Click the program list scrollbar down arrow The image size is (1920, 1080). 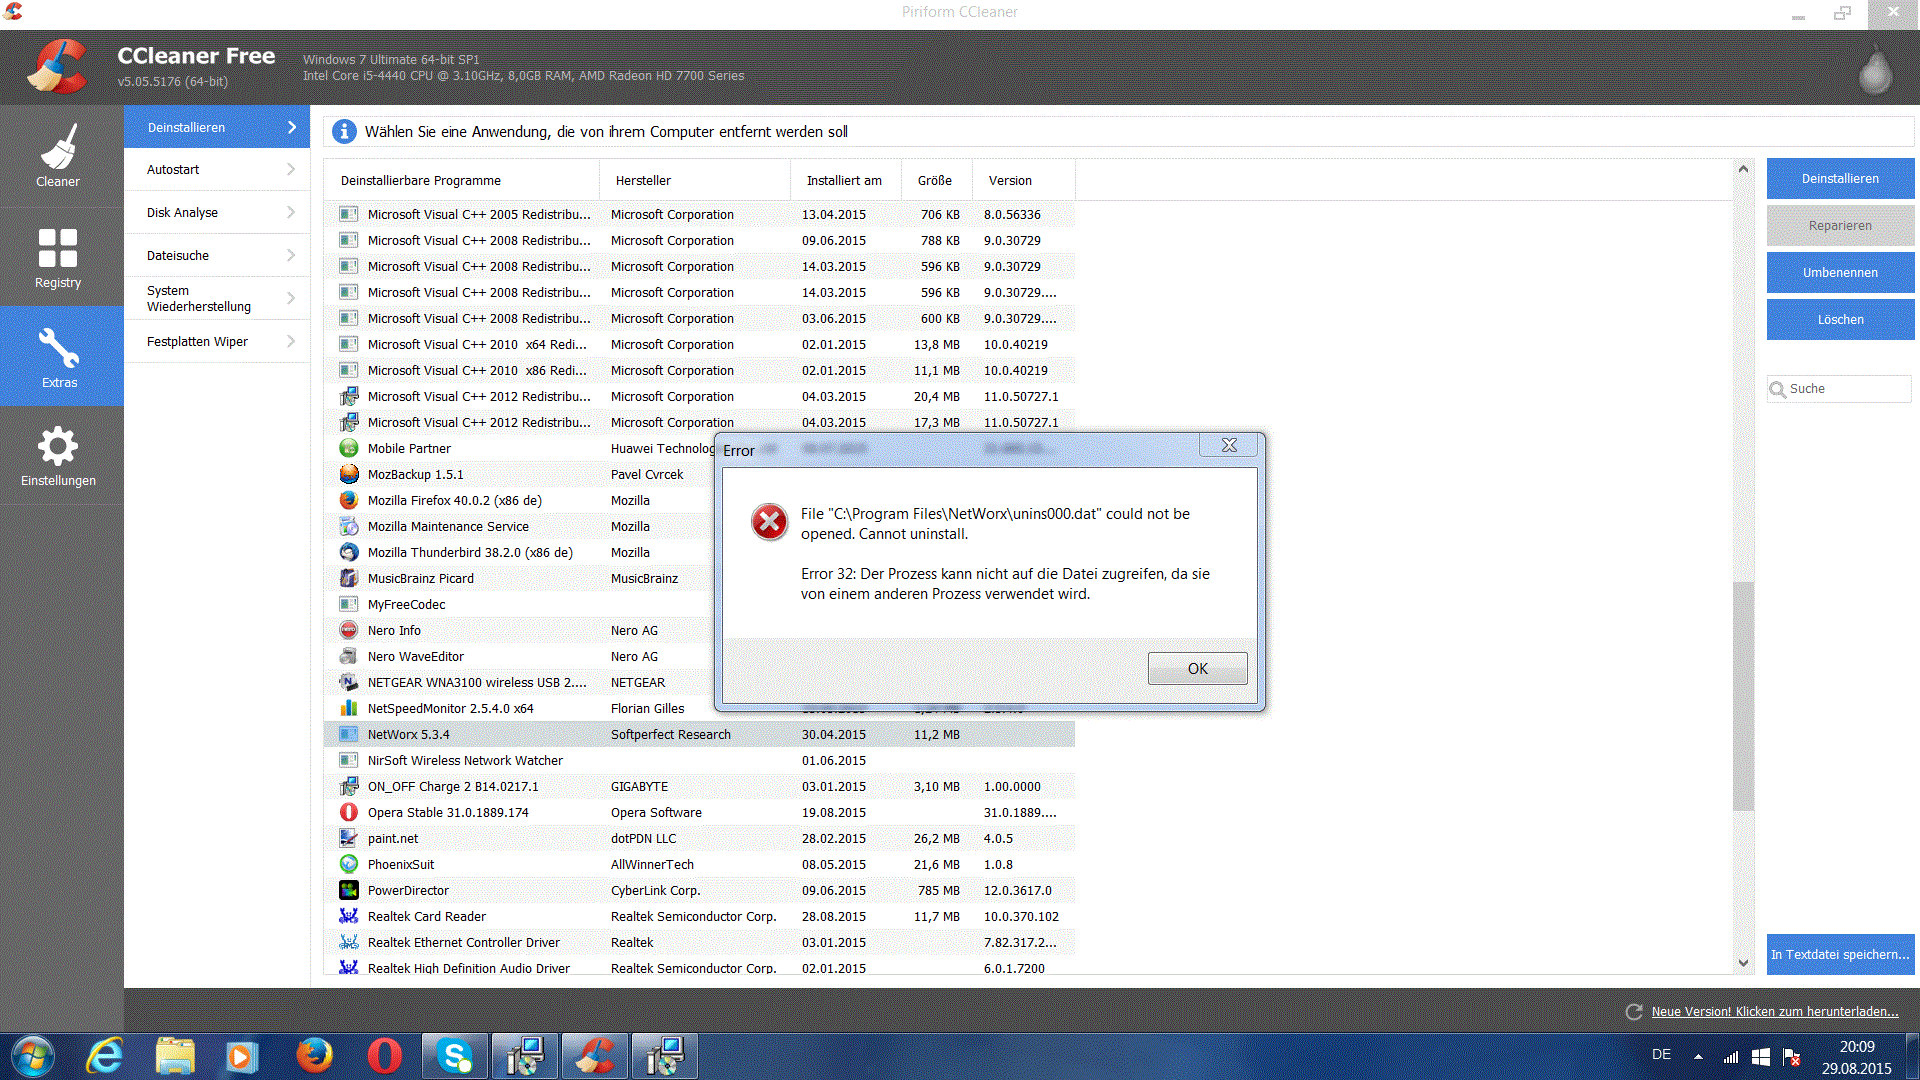(x=1743, y=963)
